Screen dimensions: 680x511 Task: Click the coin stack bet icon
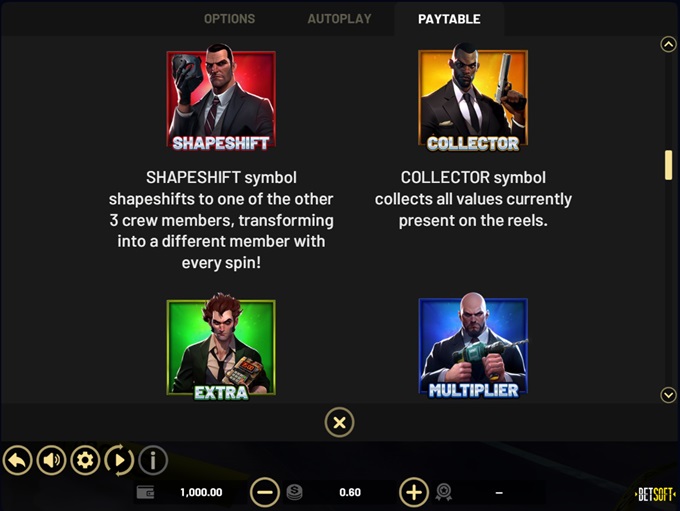(x=294, y=492)
